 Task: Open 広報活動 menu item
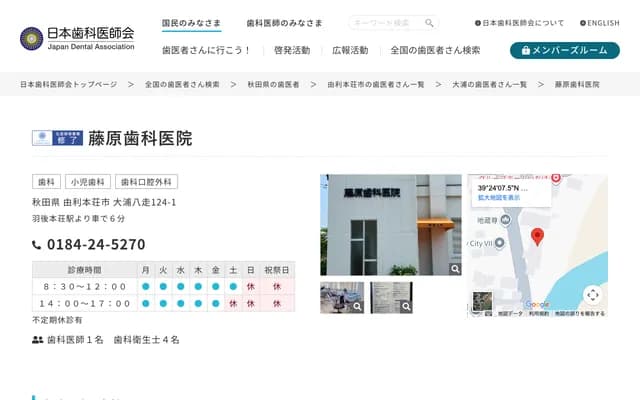pyautogui.click(x=350, y=50)
